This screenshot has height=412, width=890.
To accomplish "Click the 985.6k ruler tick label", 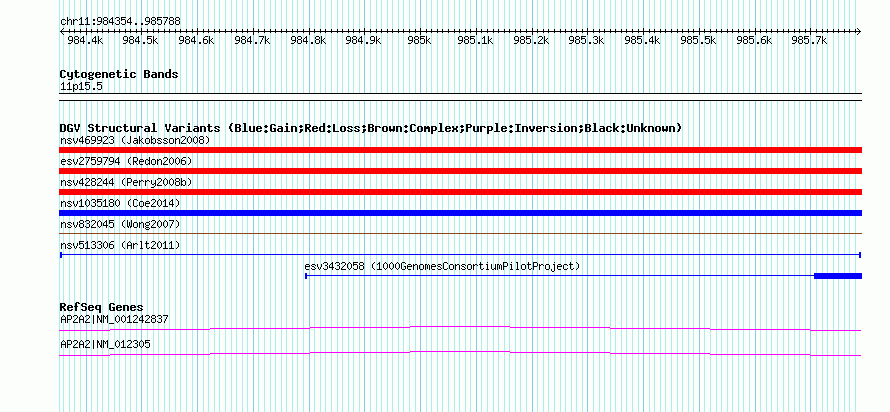I will 754,41.
